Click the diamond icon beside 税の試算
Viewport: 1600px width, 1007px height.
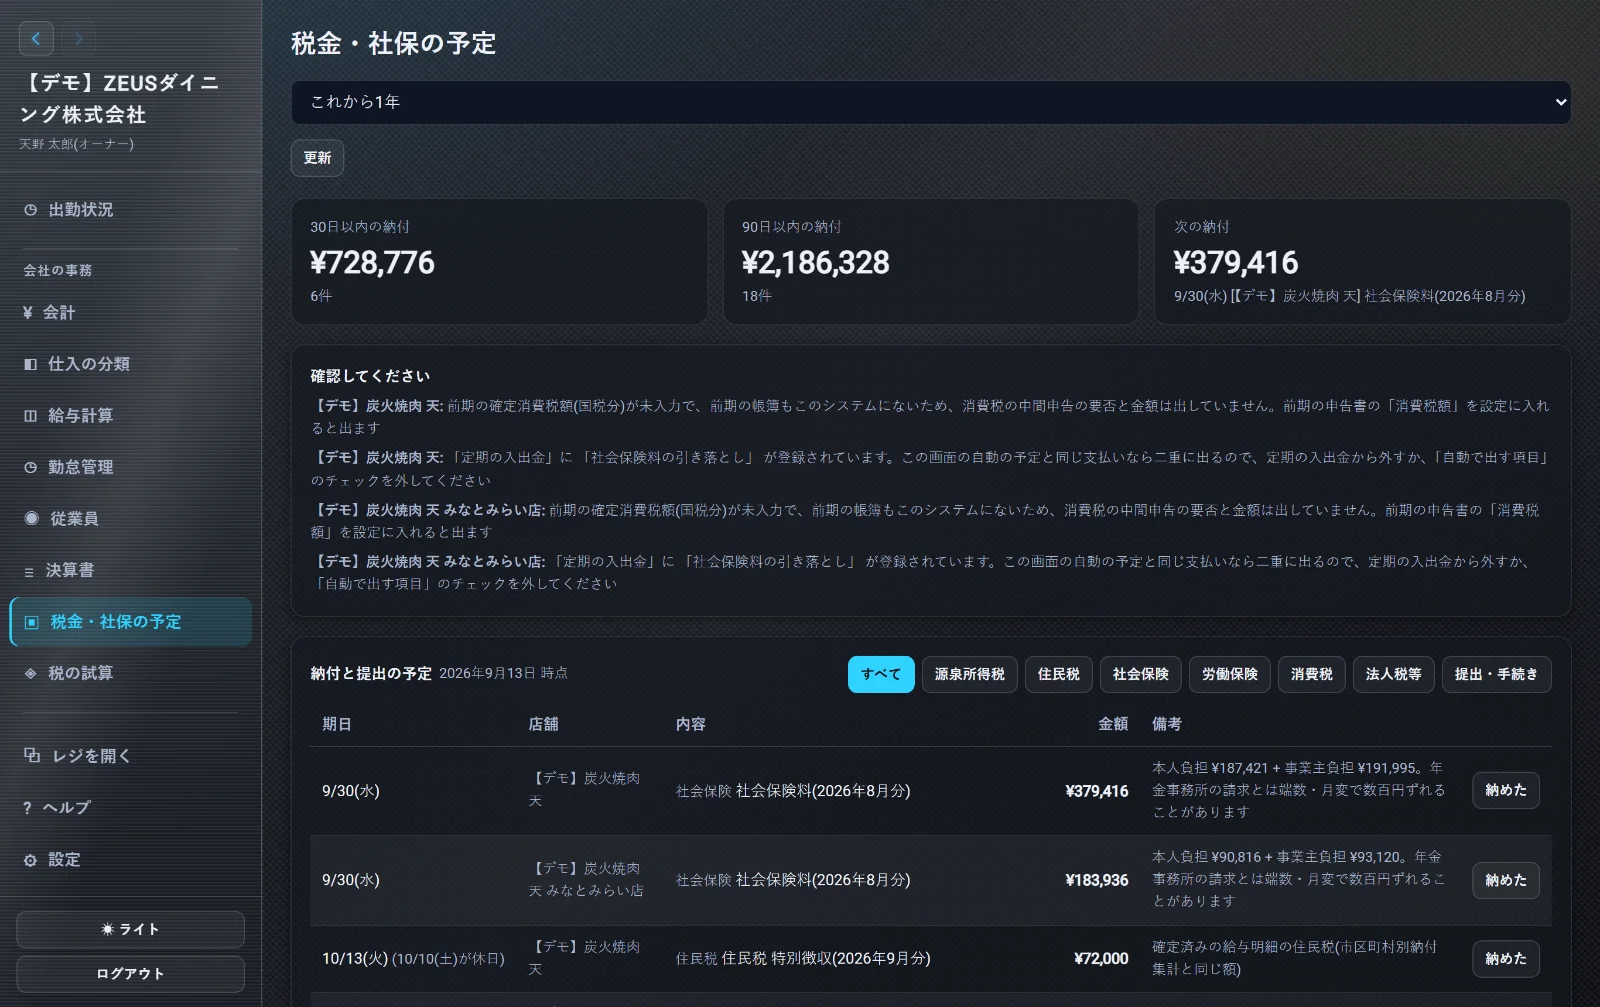pos(30,673)
